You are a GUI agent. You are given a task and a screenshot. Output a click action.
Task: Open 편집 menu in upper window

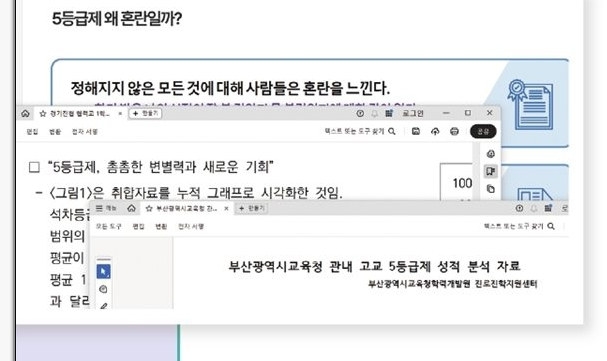point(32,132)
